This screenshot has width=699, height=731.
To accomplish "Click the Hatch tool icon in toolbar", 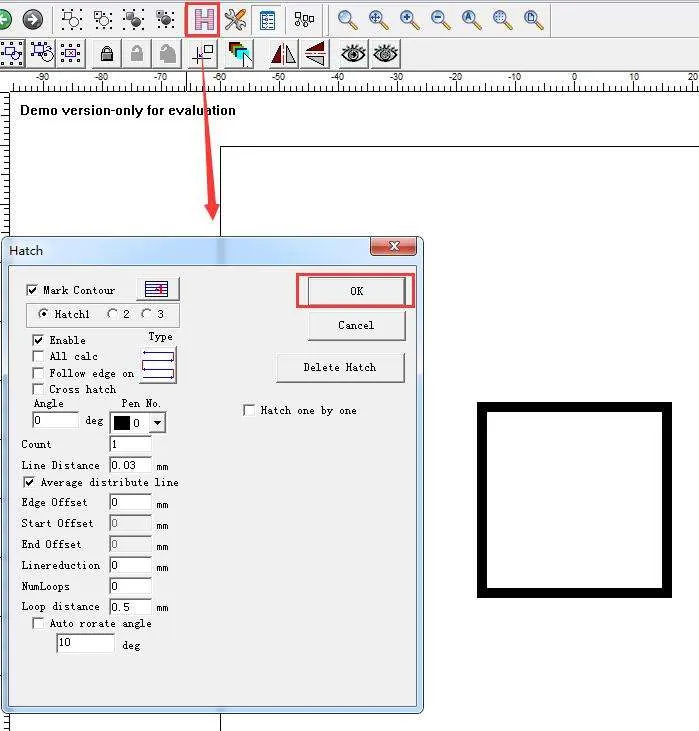I will coord(204,19).
